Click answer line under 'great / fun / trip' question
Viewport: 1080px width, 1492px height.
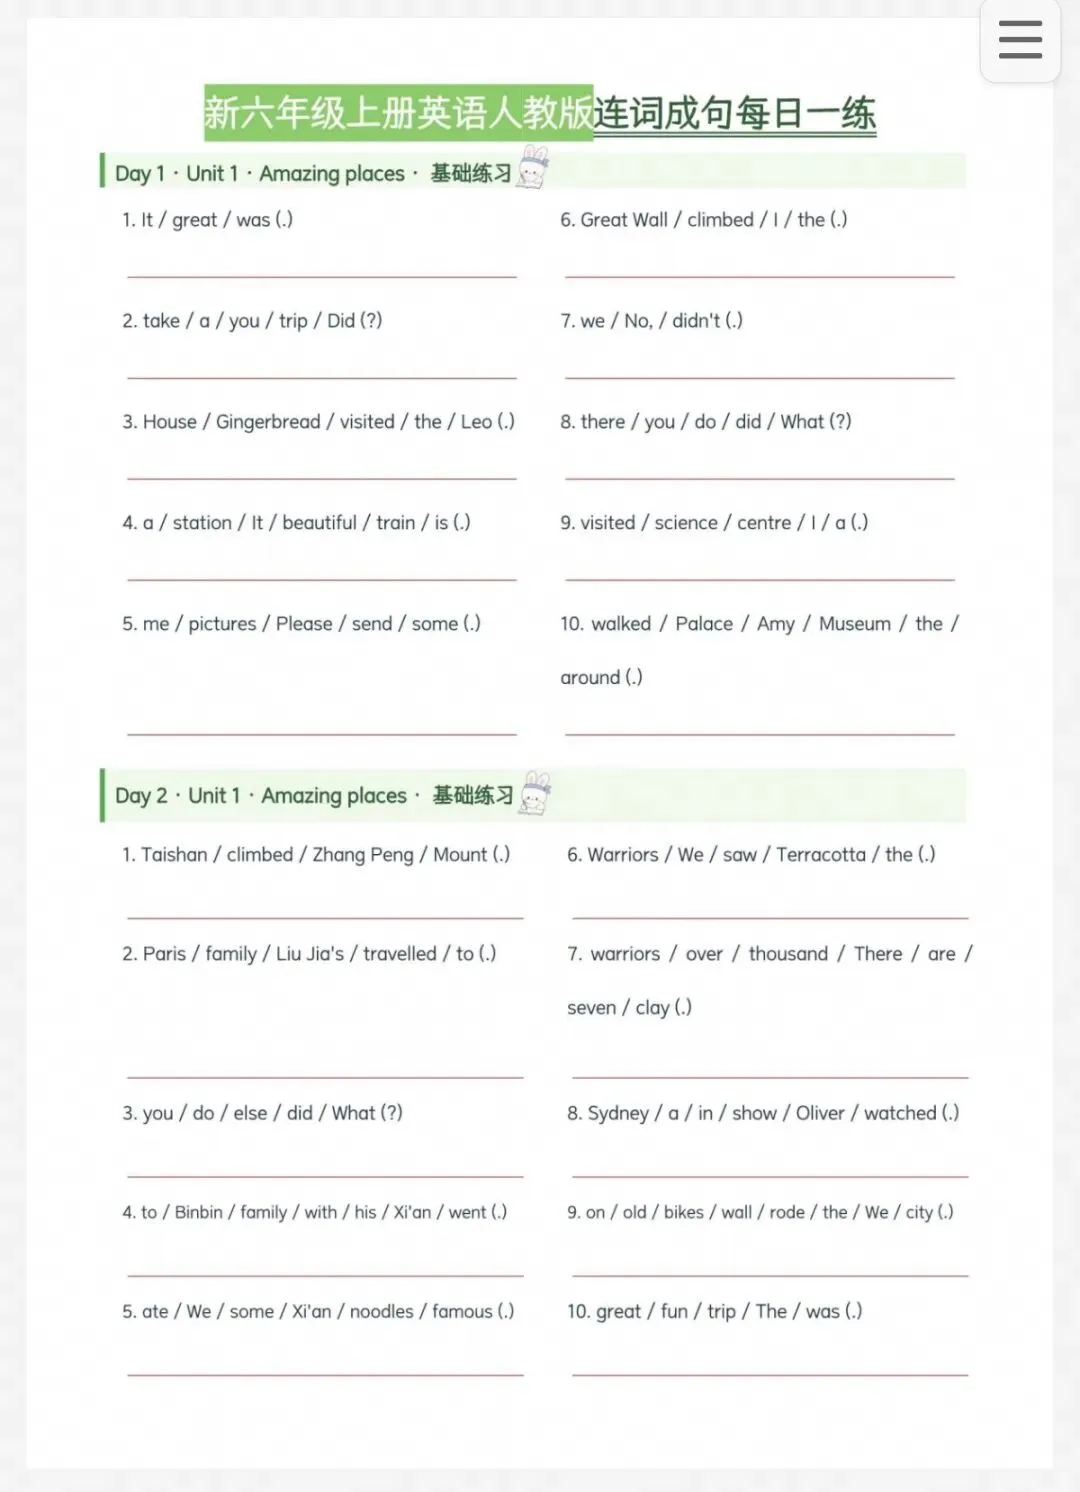tap(770, 1374)
